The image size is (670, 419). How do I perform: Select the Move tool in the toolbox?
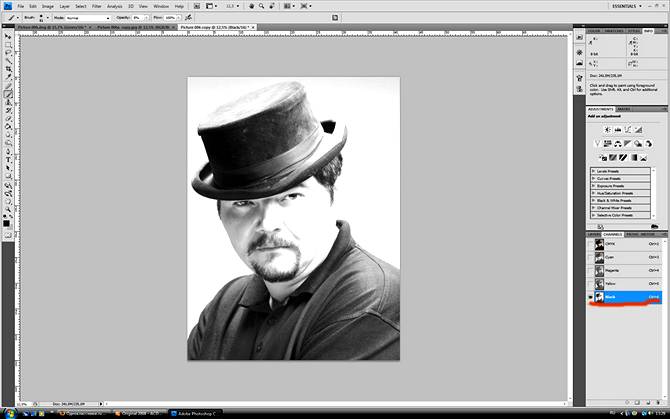8,37
